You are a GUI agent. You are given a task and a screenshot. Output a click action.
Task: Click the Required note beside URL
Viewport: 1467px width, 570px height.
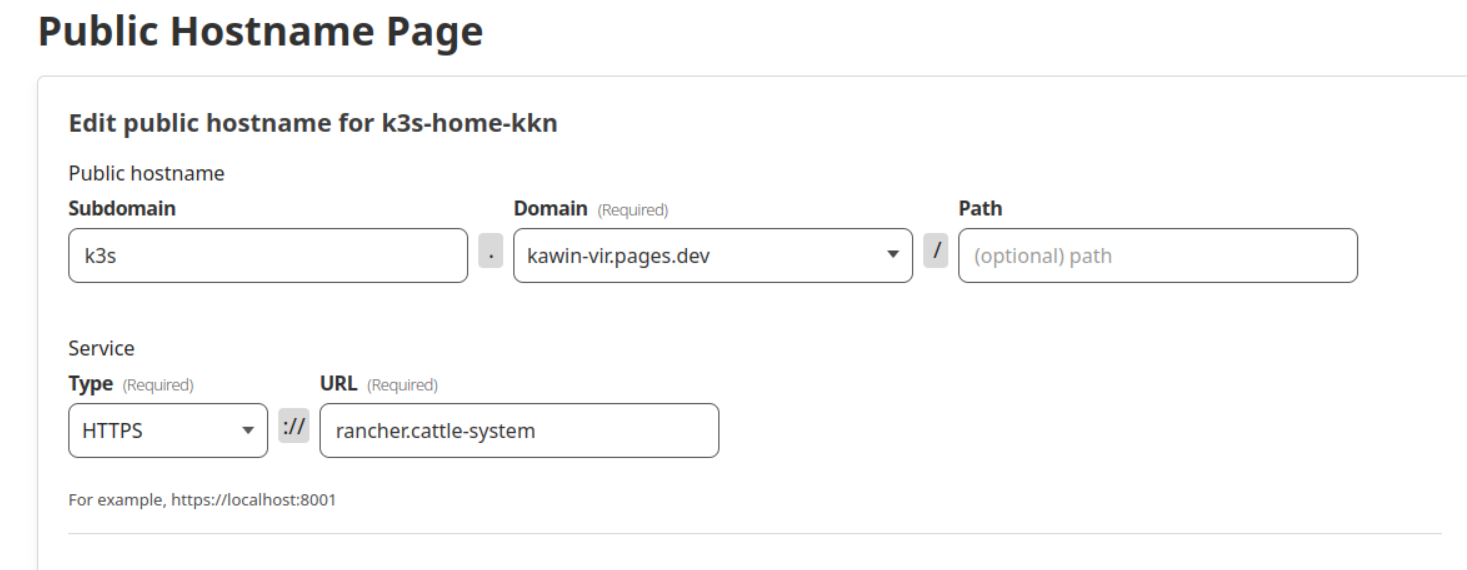(402, 385)
